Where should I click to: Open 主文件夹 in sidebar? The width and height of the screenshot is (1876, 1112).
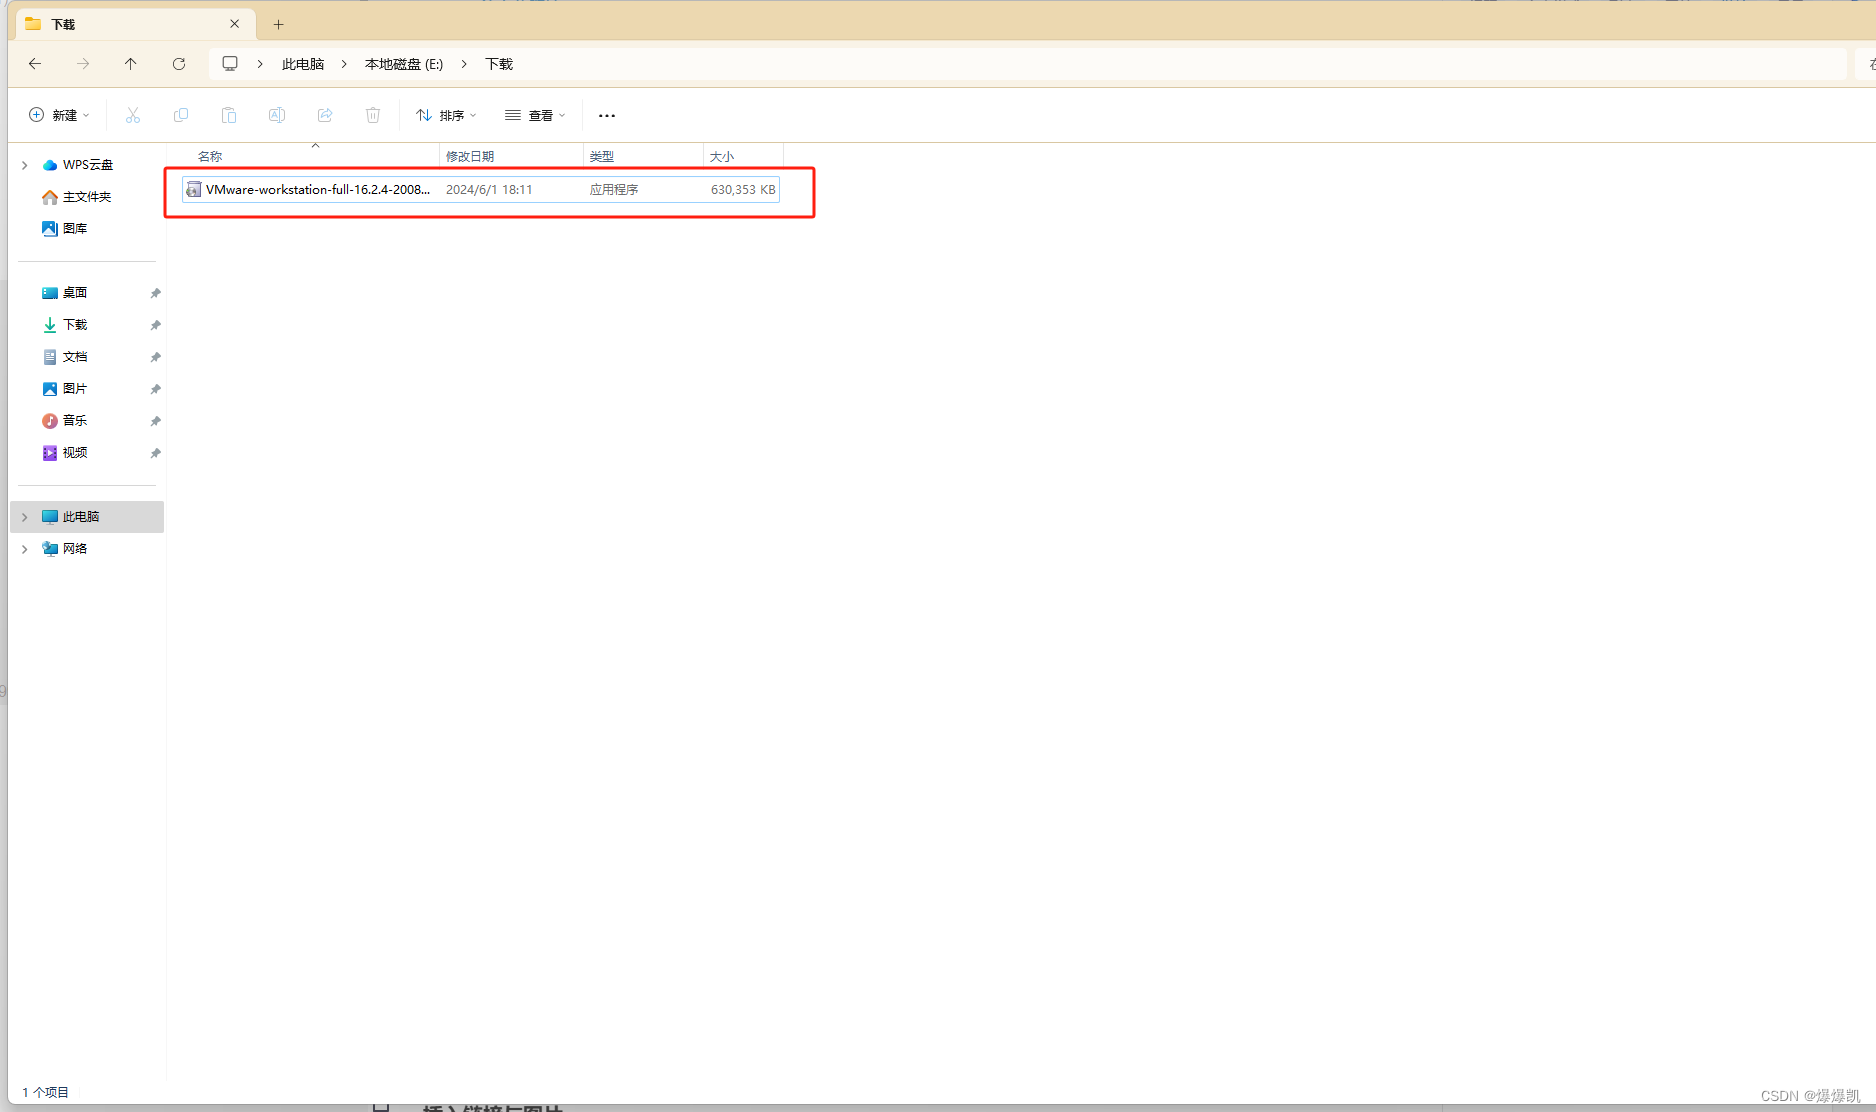[x=87, y=197]
